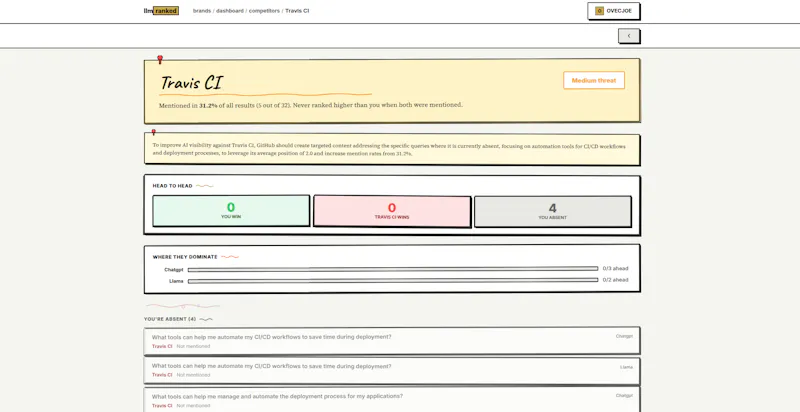The width and height of the screenshot is (800, 412).
Task: Click the 31.2% mention rate summary text
Action: [311, 105]
